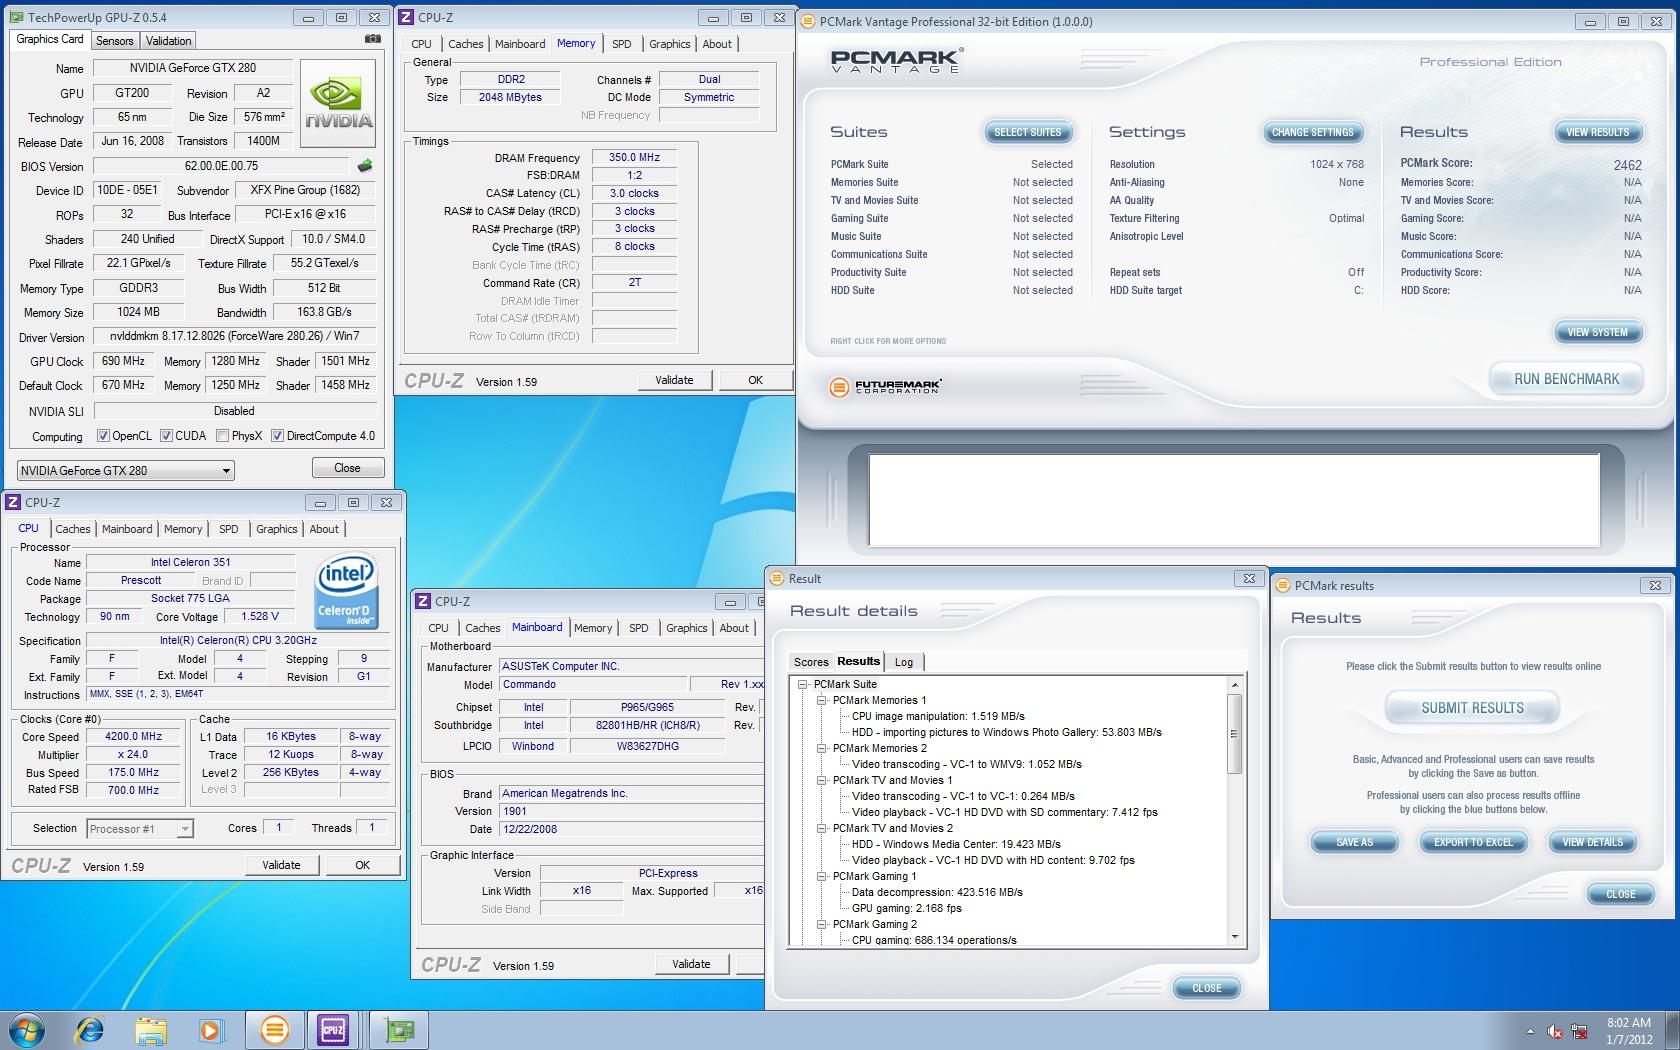Collapse the PCMark Memories 1 node

click(x=821, y=700)
